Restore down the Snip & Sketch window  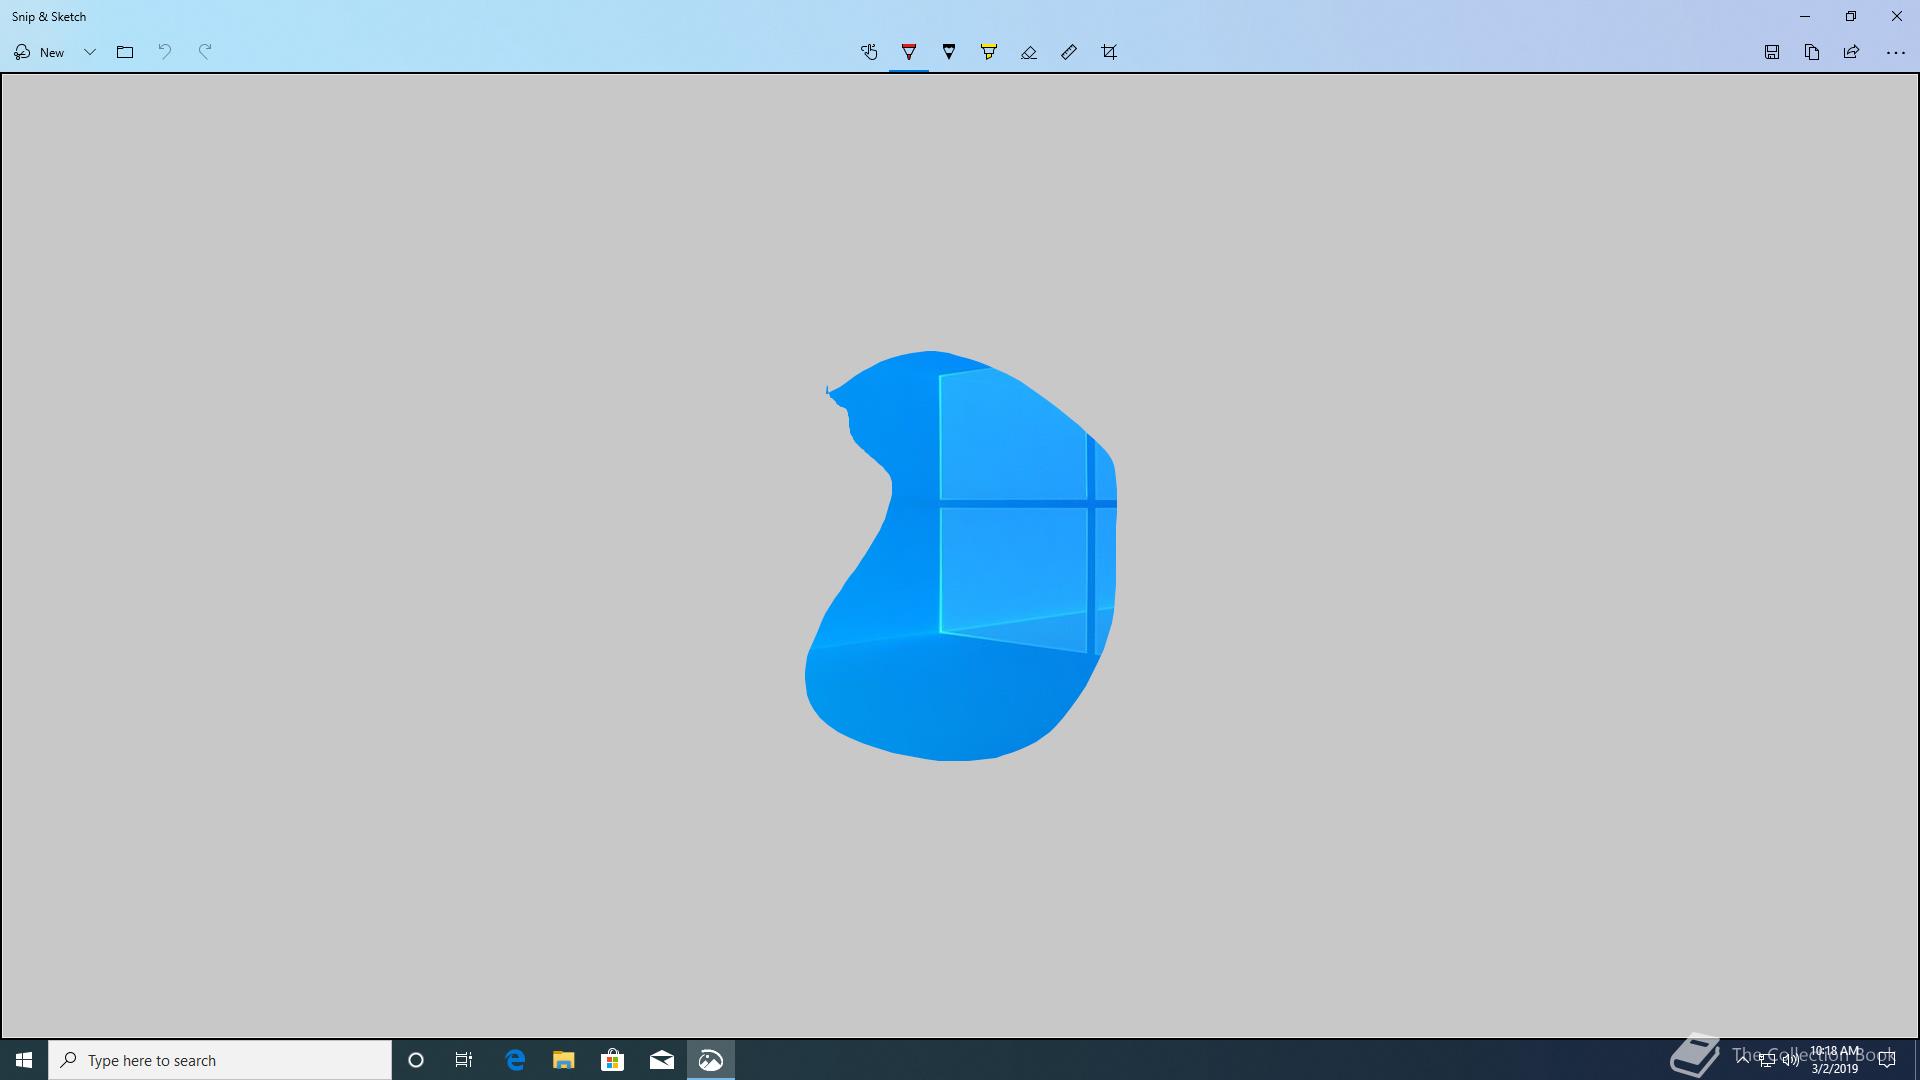(x=1851, y=16)
